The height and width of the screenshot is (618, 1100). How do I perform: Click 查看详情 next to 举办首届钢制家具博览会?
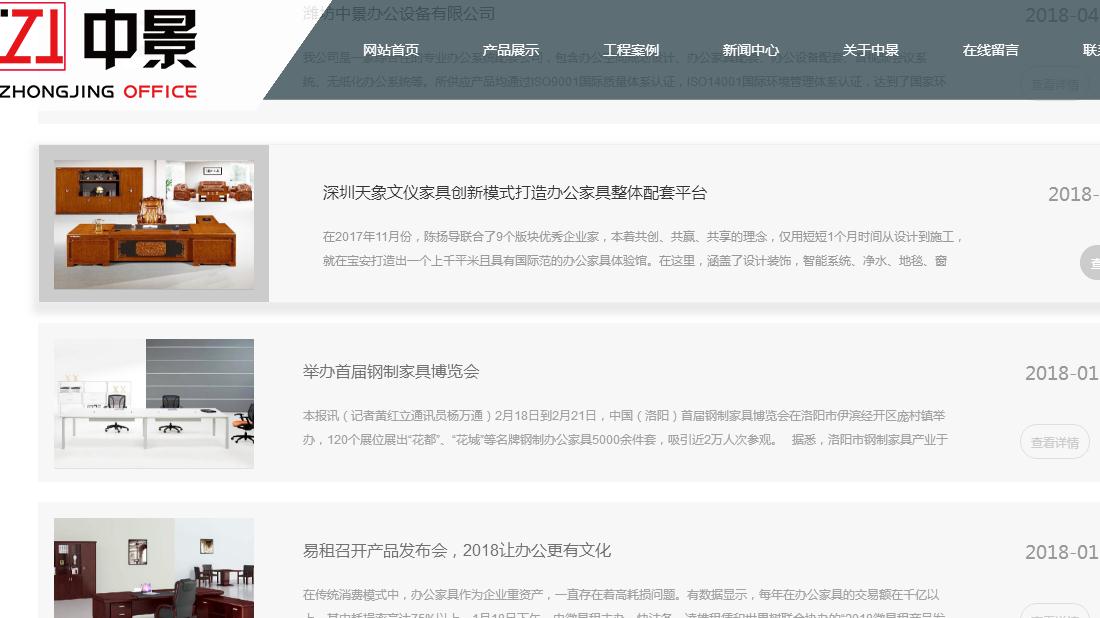tap(1055, 441)
